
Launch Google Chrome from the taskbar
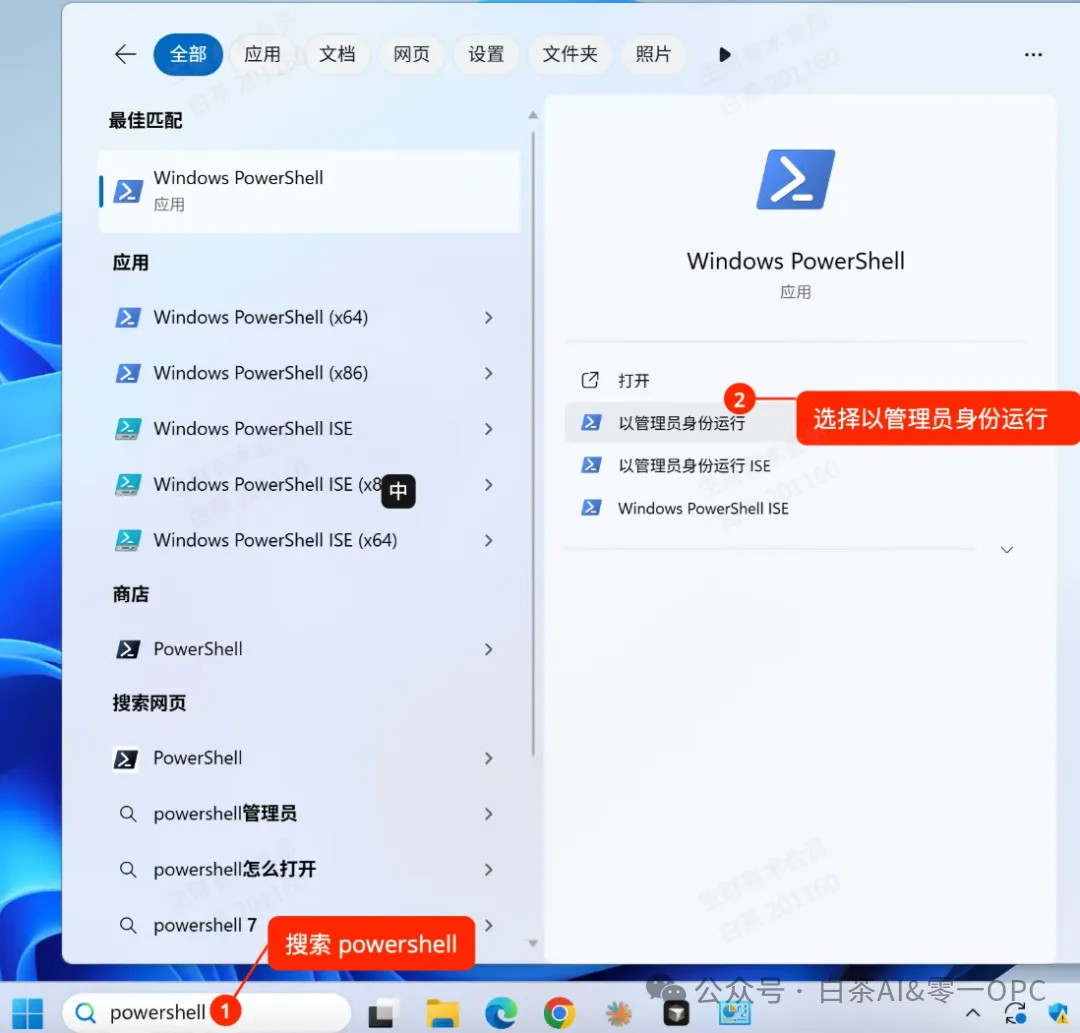click(559, 1013)
